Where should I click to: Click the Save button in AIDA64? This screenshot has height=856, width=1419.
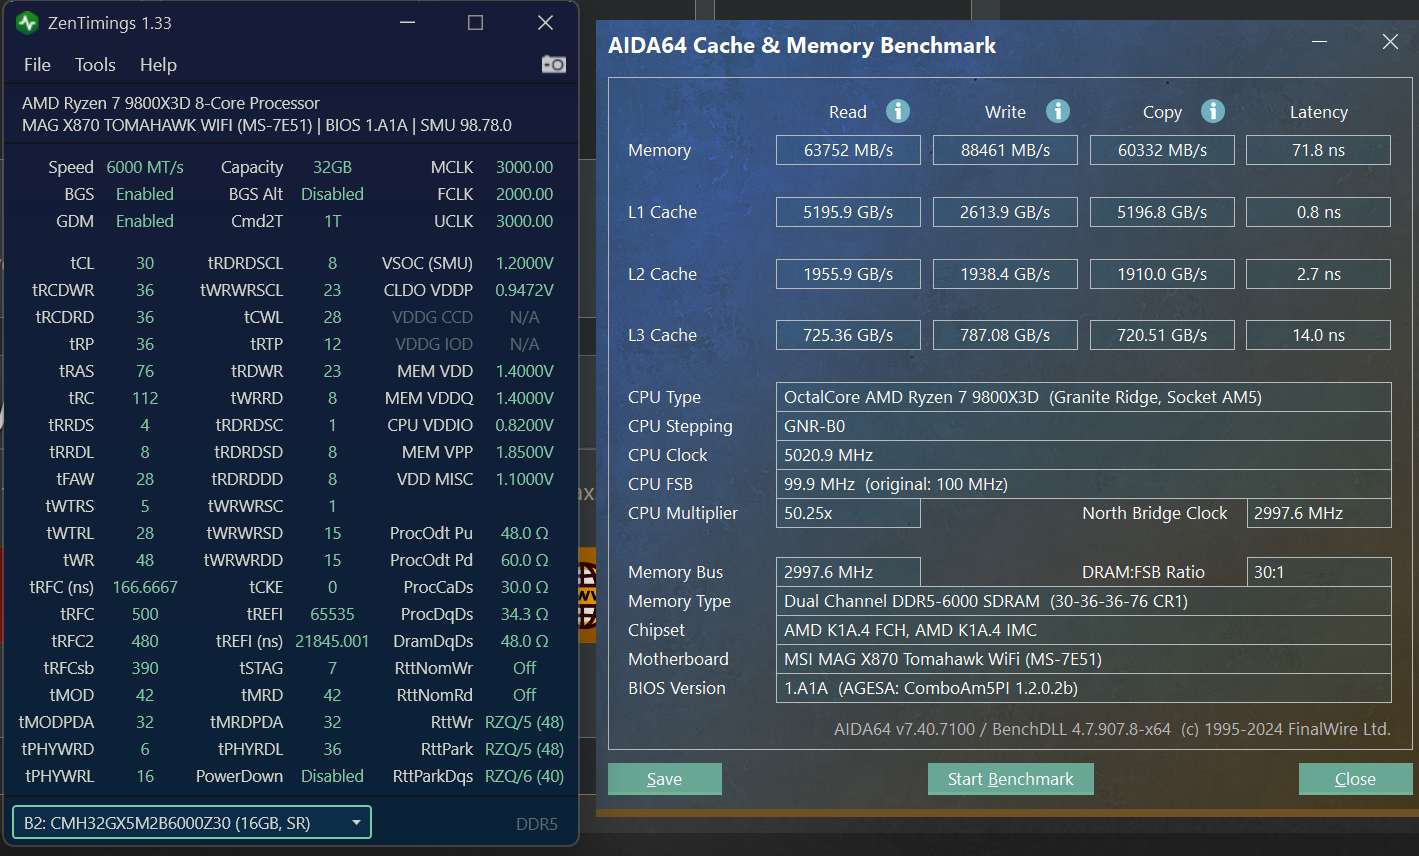[664, 779]
